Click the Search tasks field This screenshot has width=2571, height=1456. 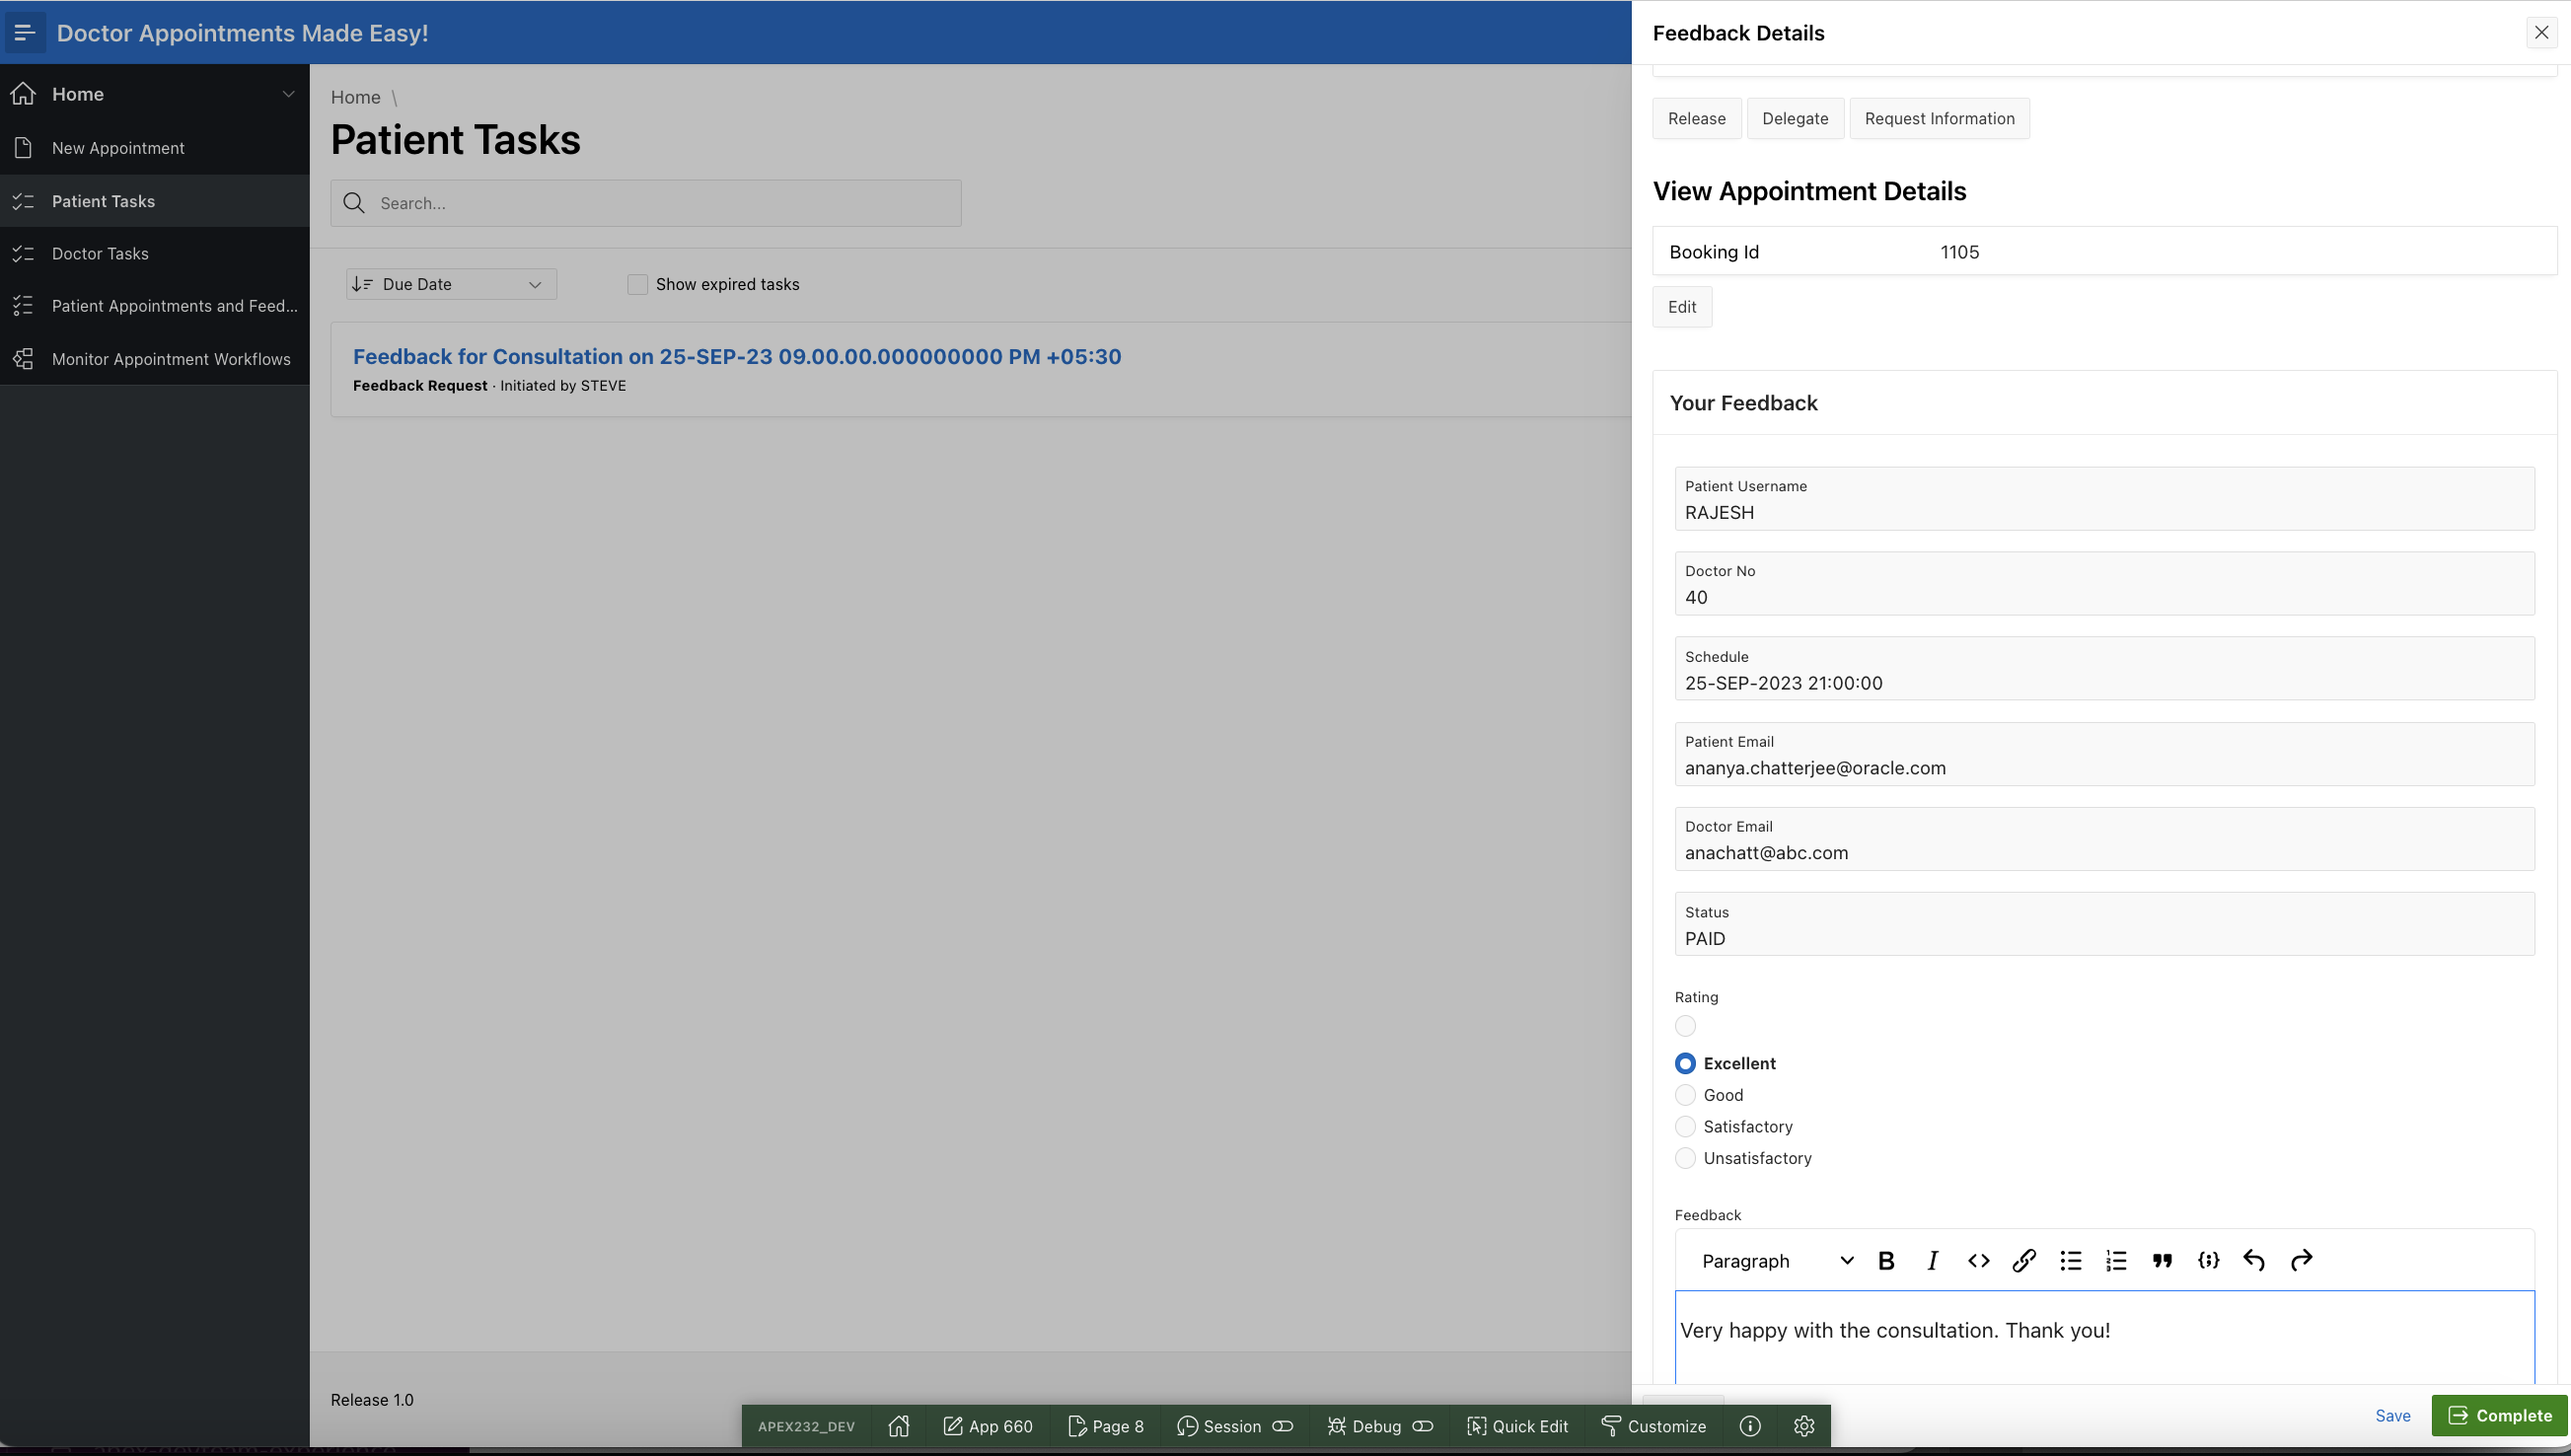point(660,203)
